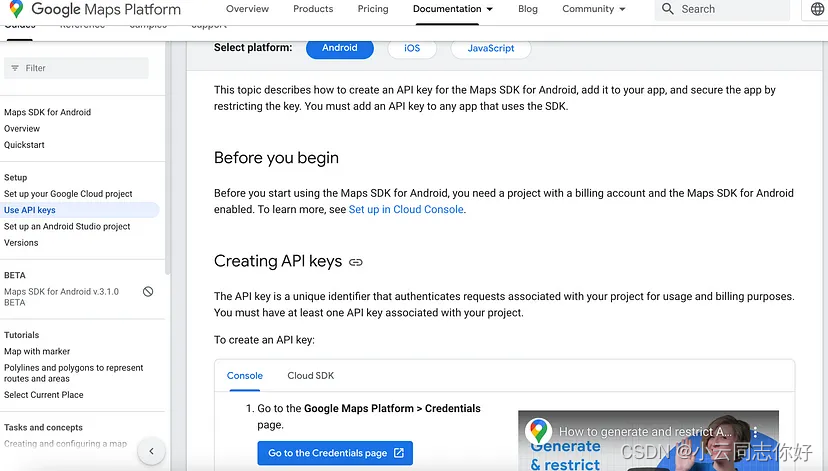Switch to the Cloud SDK tab
Screen dimensions: 828x471
click(x=310, y=375)
